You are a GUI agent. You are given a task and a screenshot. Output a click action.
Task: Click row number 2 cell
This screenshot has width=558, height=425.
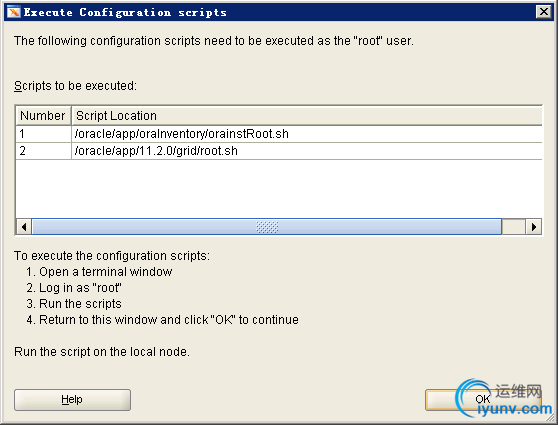coord(43,151)
